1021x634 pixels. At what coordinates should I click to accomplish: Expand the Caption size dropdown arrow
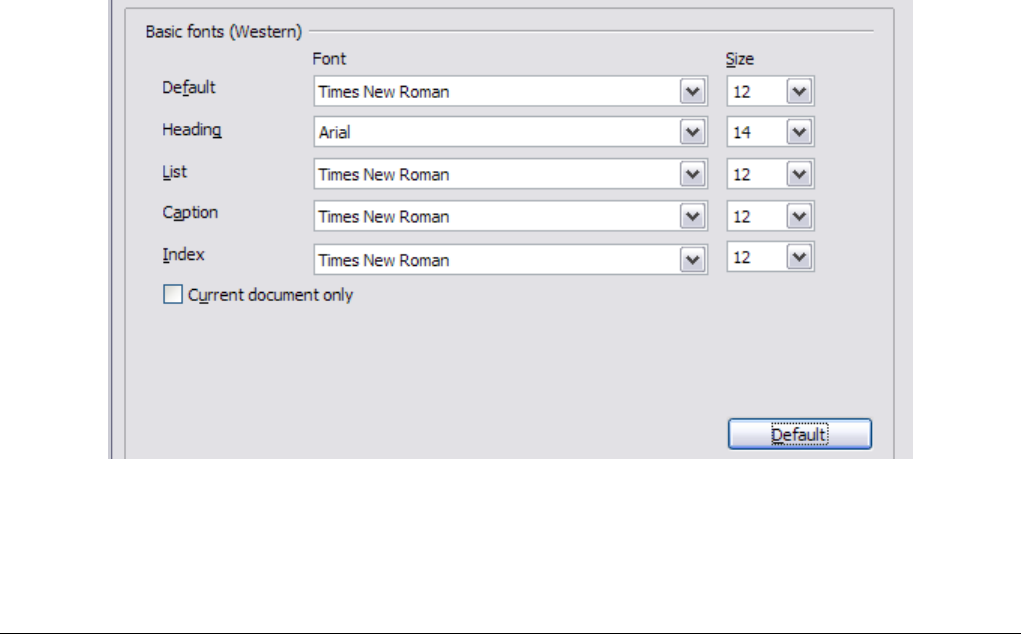pyautogui.click(x=797, y=216)
